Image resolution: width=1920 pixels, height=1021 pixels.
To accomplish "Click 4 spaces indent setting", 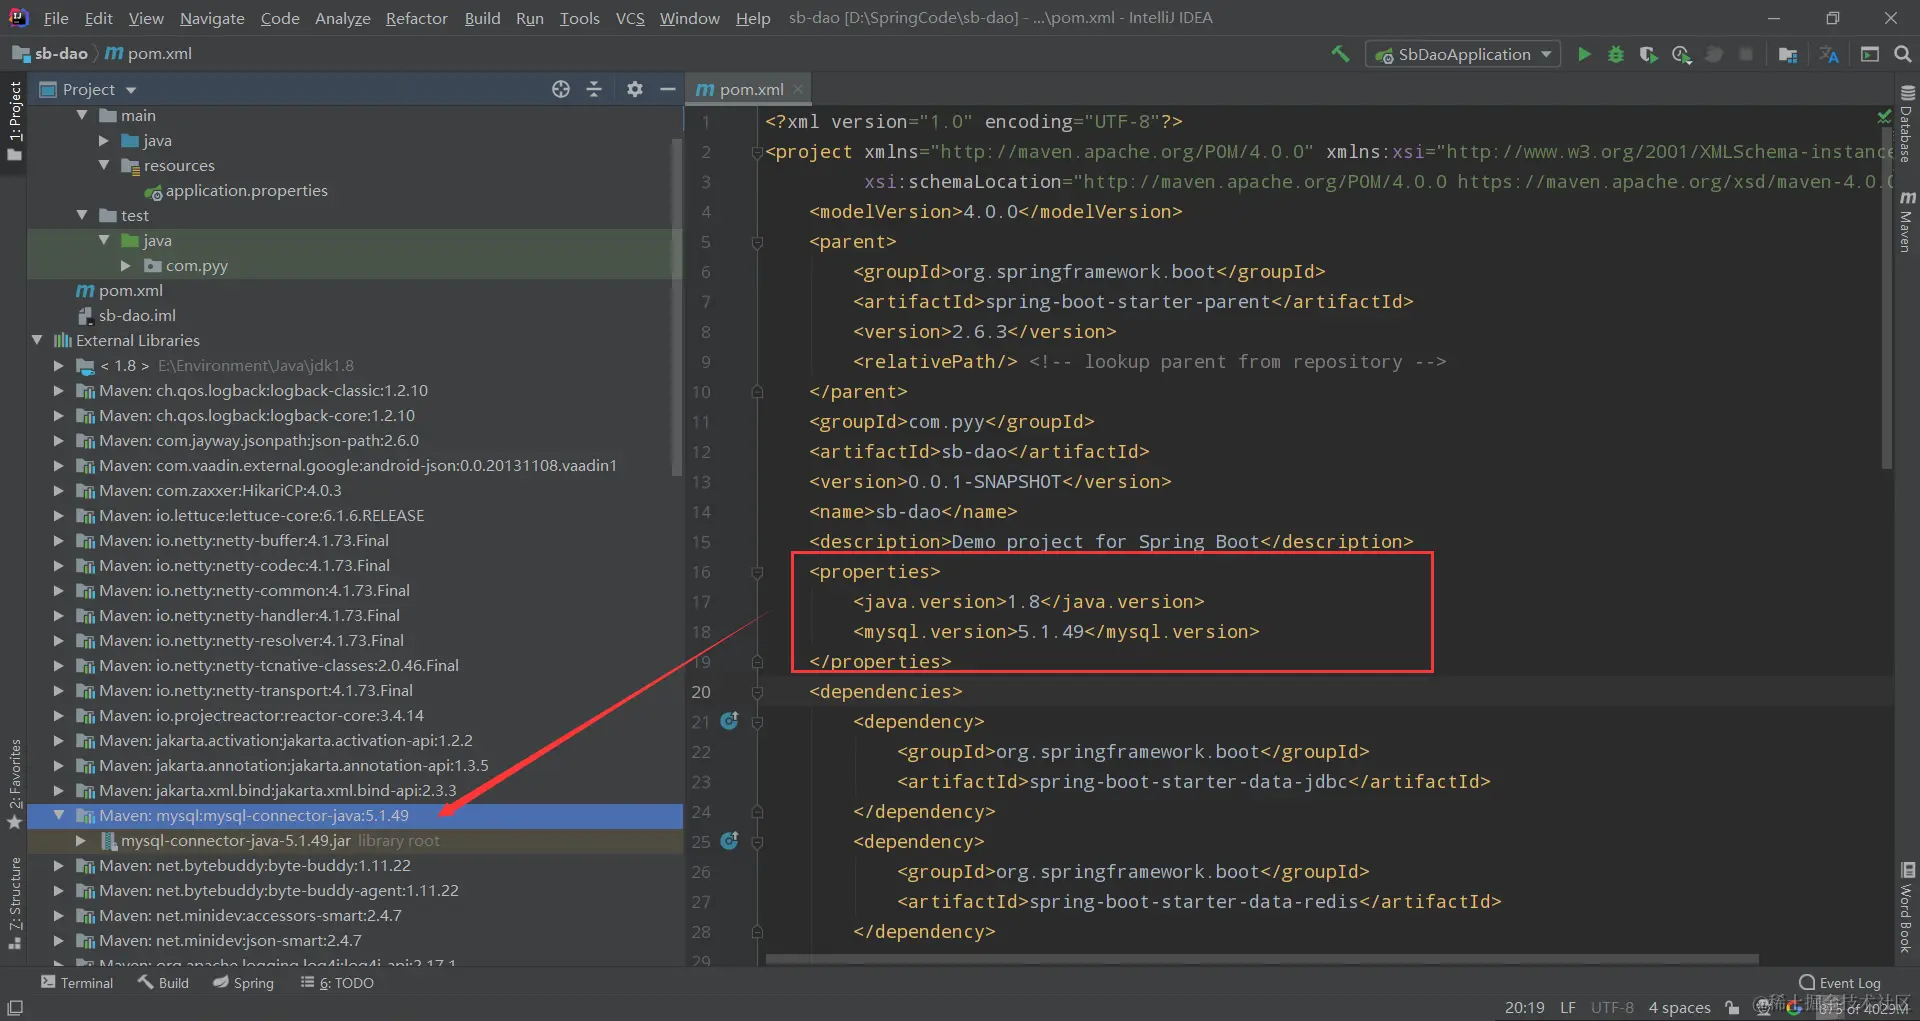I will tap(1679, 1008).
